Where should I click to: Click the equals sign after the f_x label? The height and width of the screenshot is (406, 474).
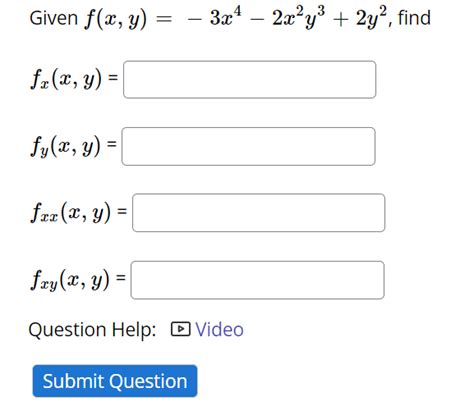click(x=113, y=78)
